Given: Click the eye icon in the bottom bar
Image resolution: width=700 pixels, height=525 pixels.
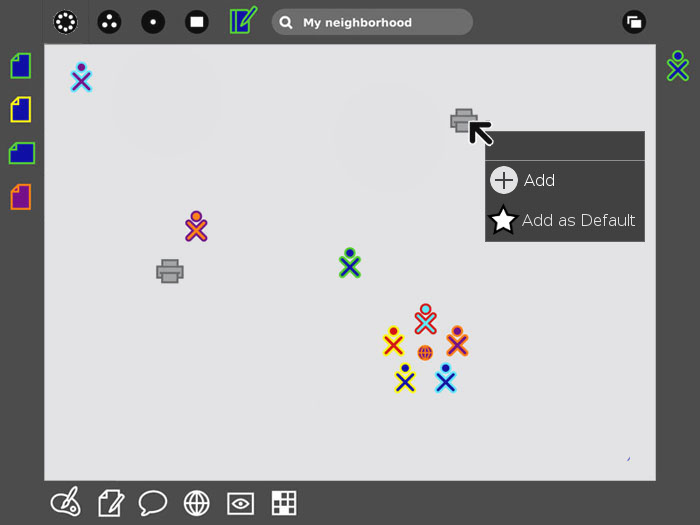Looking at the screenshot, I should point(240,502).
